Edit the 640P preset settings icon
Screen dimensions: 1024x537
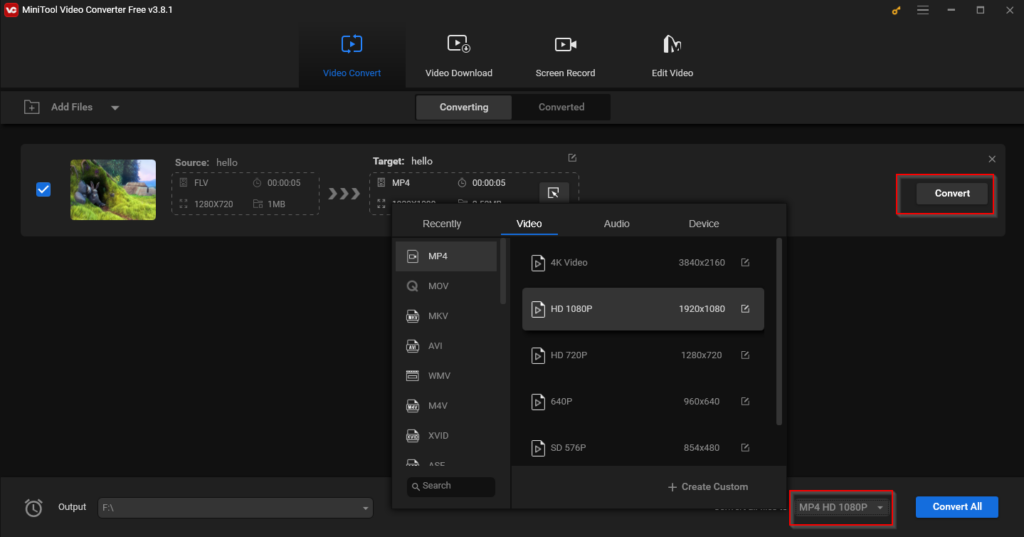[x=745, y=402]
